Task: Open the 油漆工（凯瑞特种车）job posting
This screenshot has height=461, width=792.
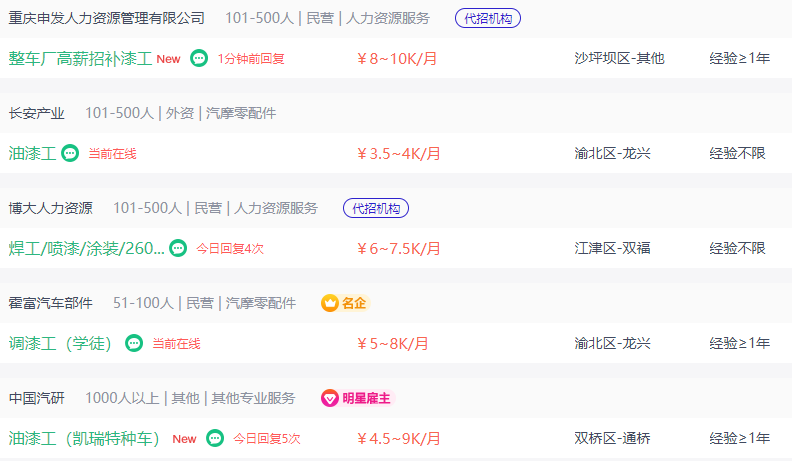Action: (x=84, y=438)
